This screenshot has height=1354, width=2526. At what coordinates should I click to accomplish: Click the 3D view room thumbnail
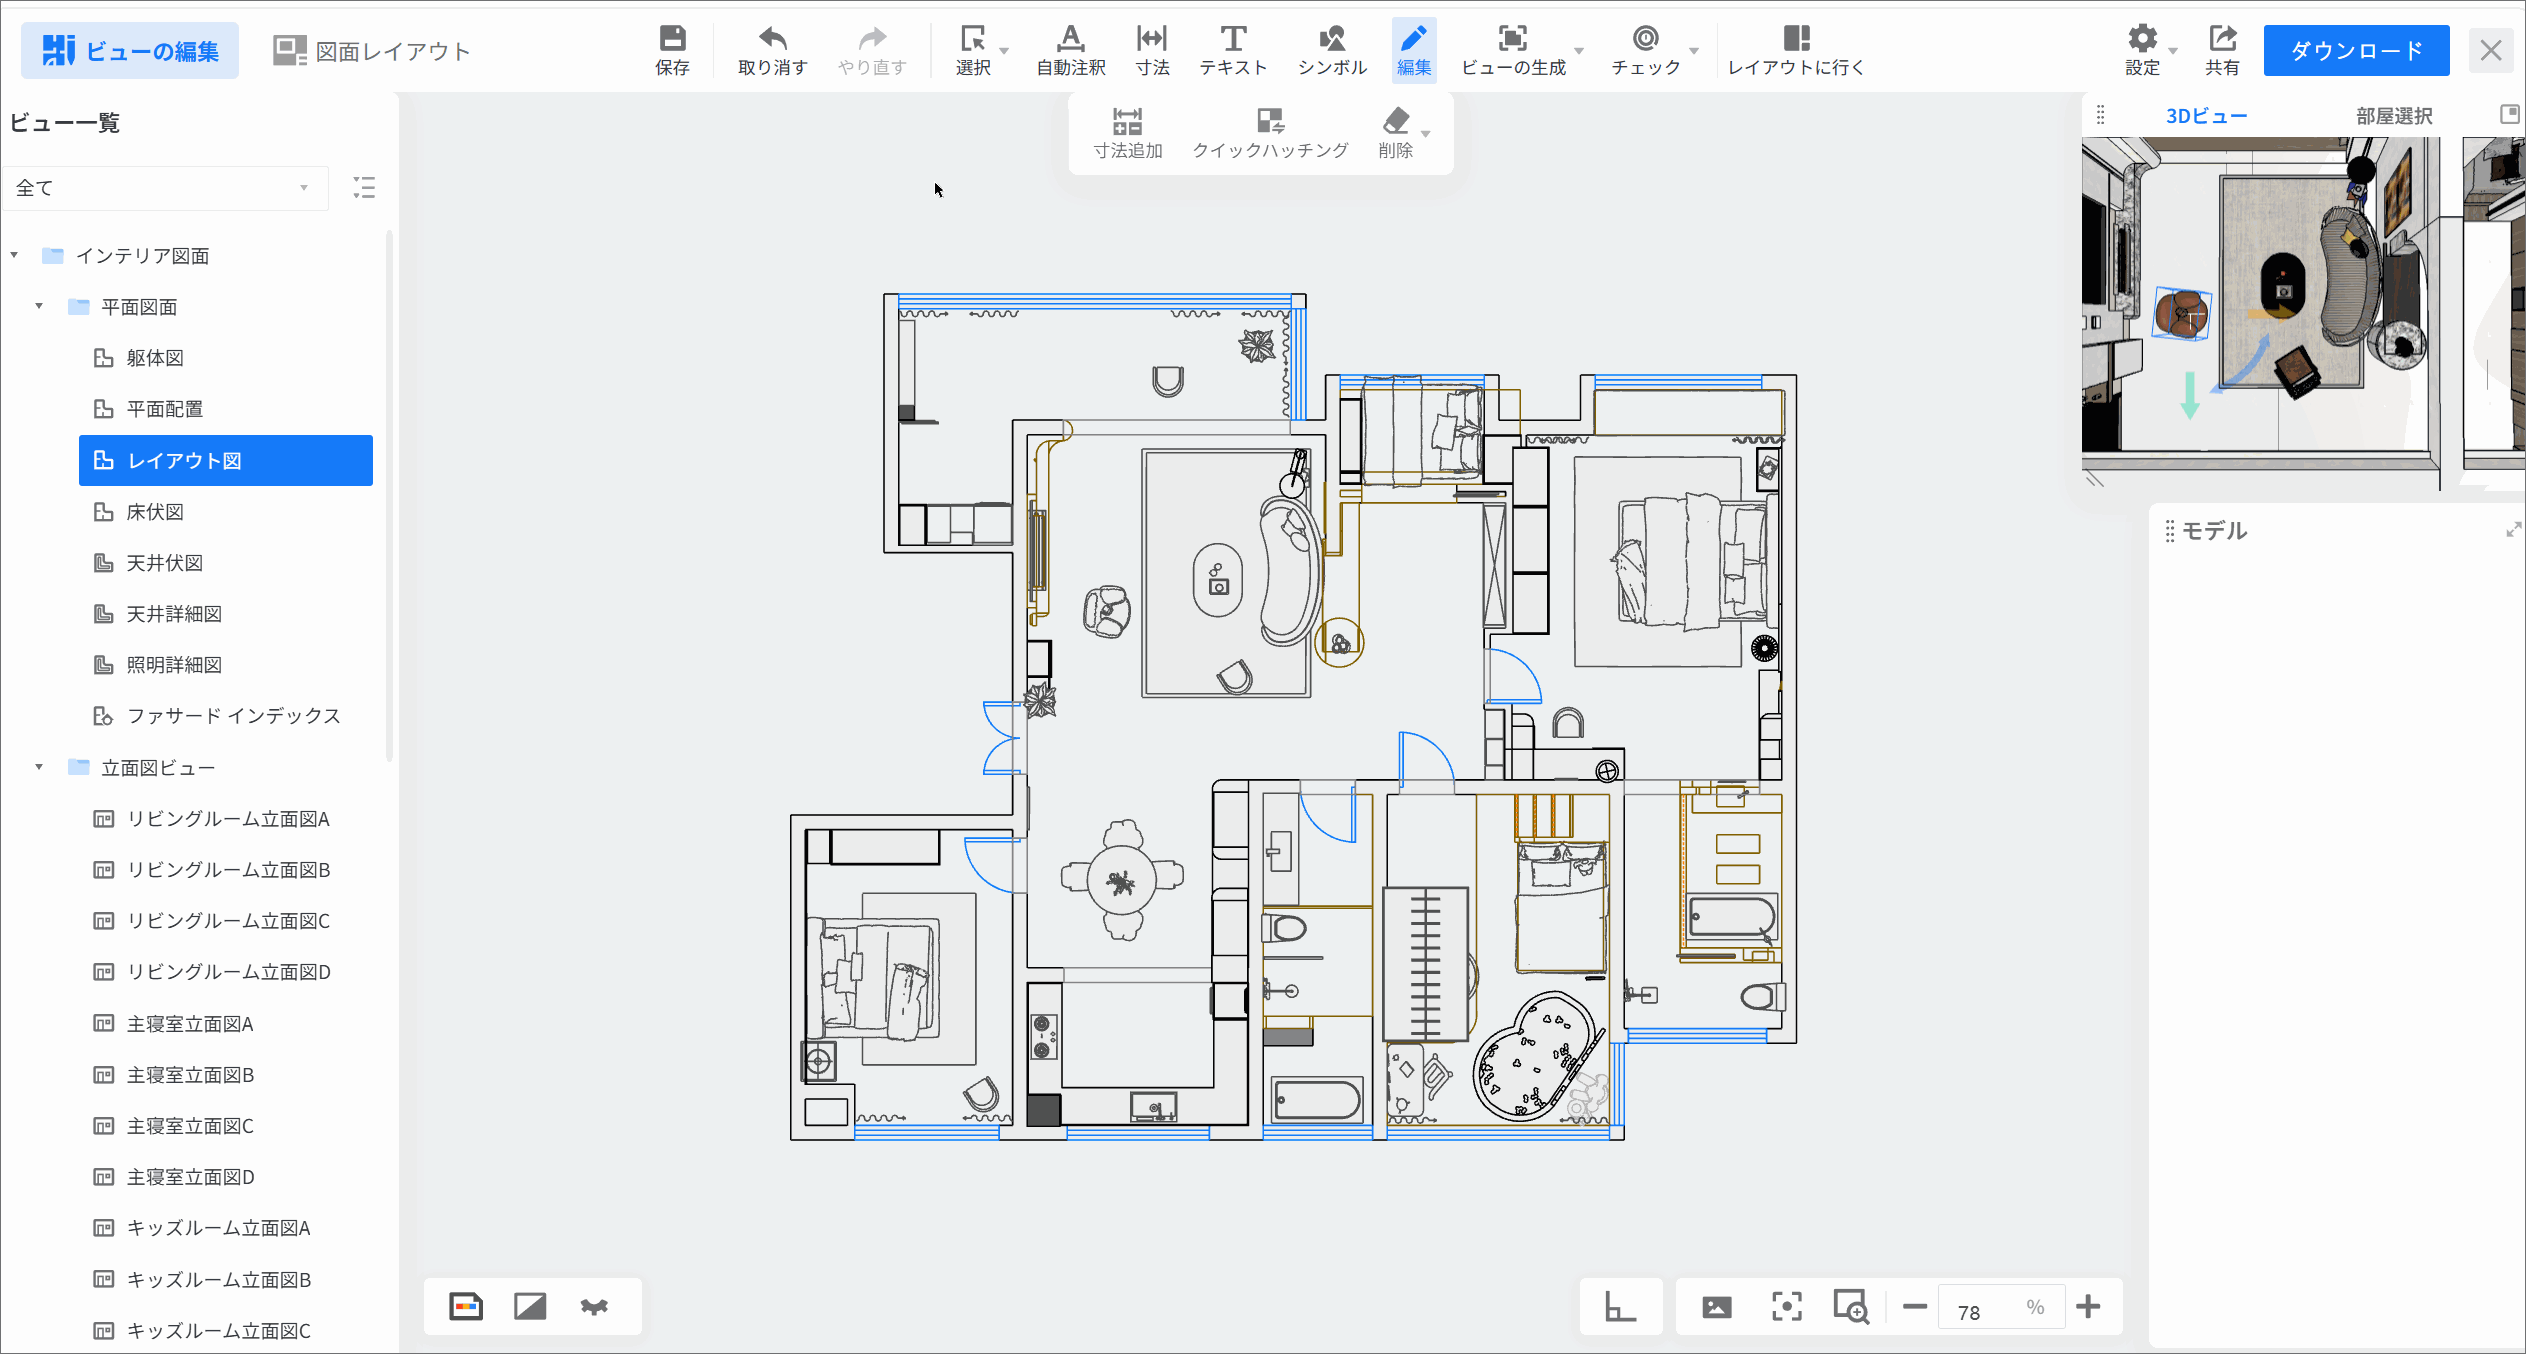click(2303, 313)
